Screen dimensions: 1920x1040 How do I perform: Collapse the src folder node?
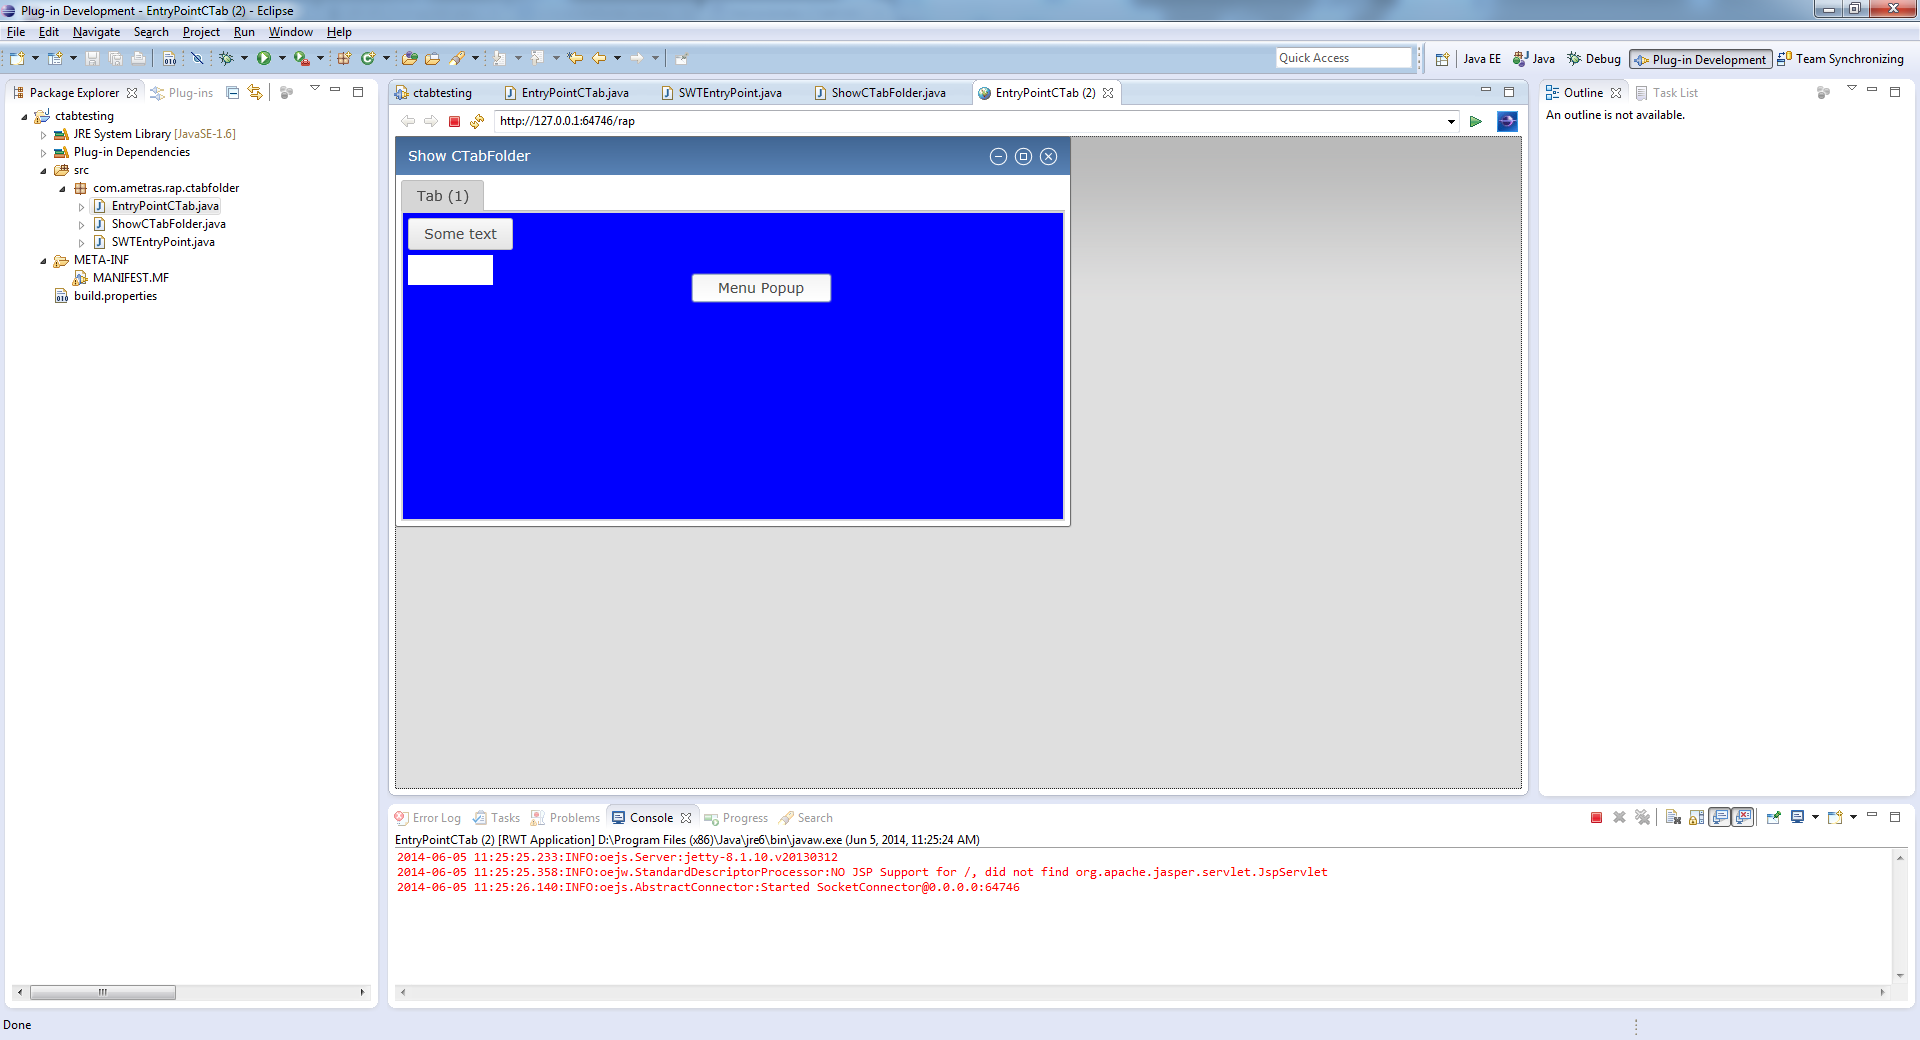(43, 171)
